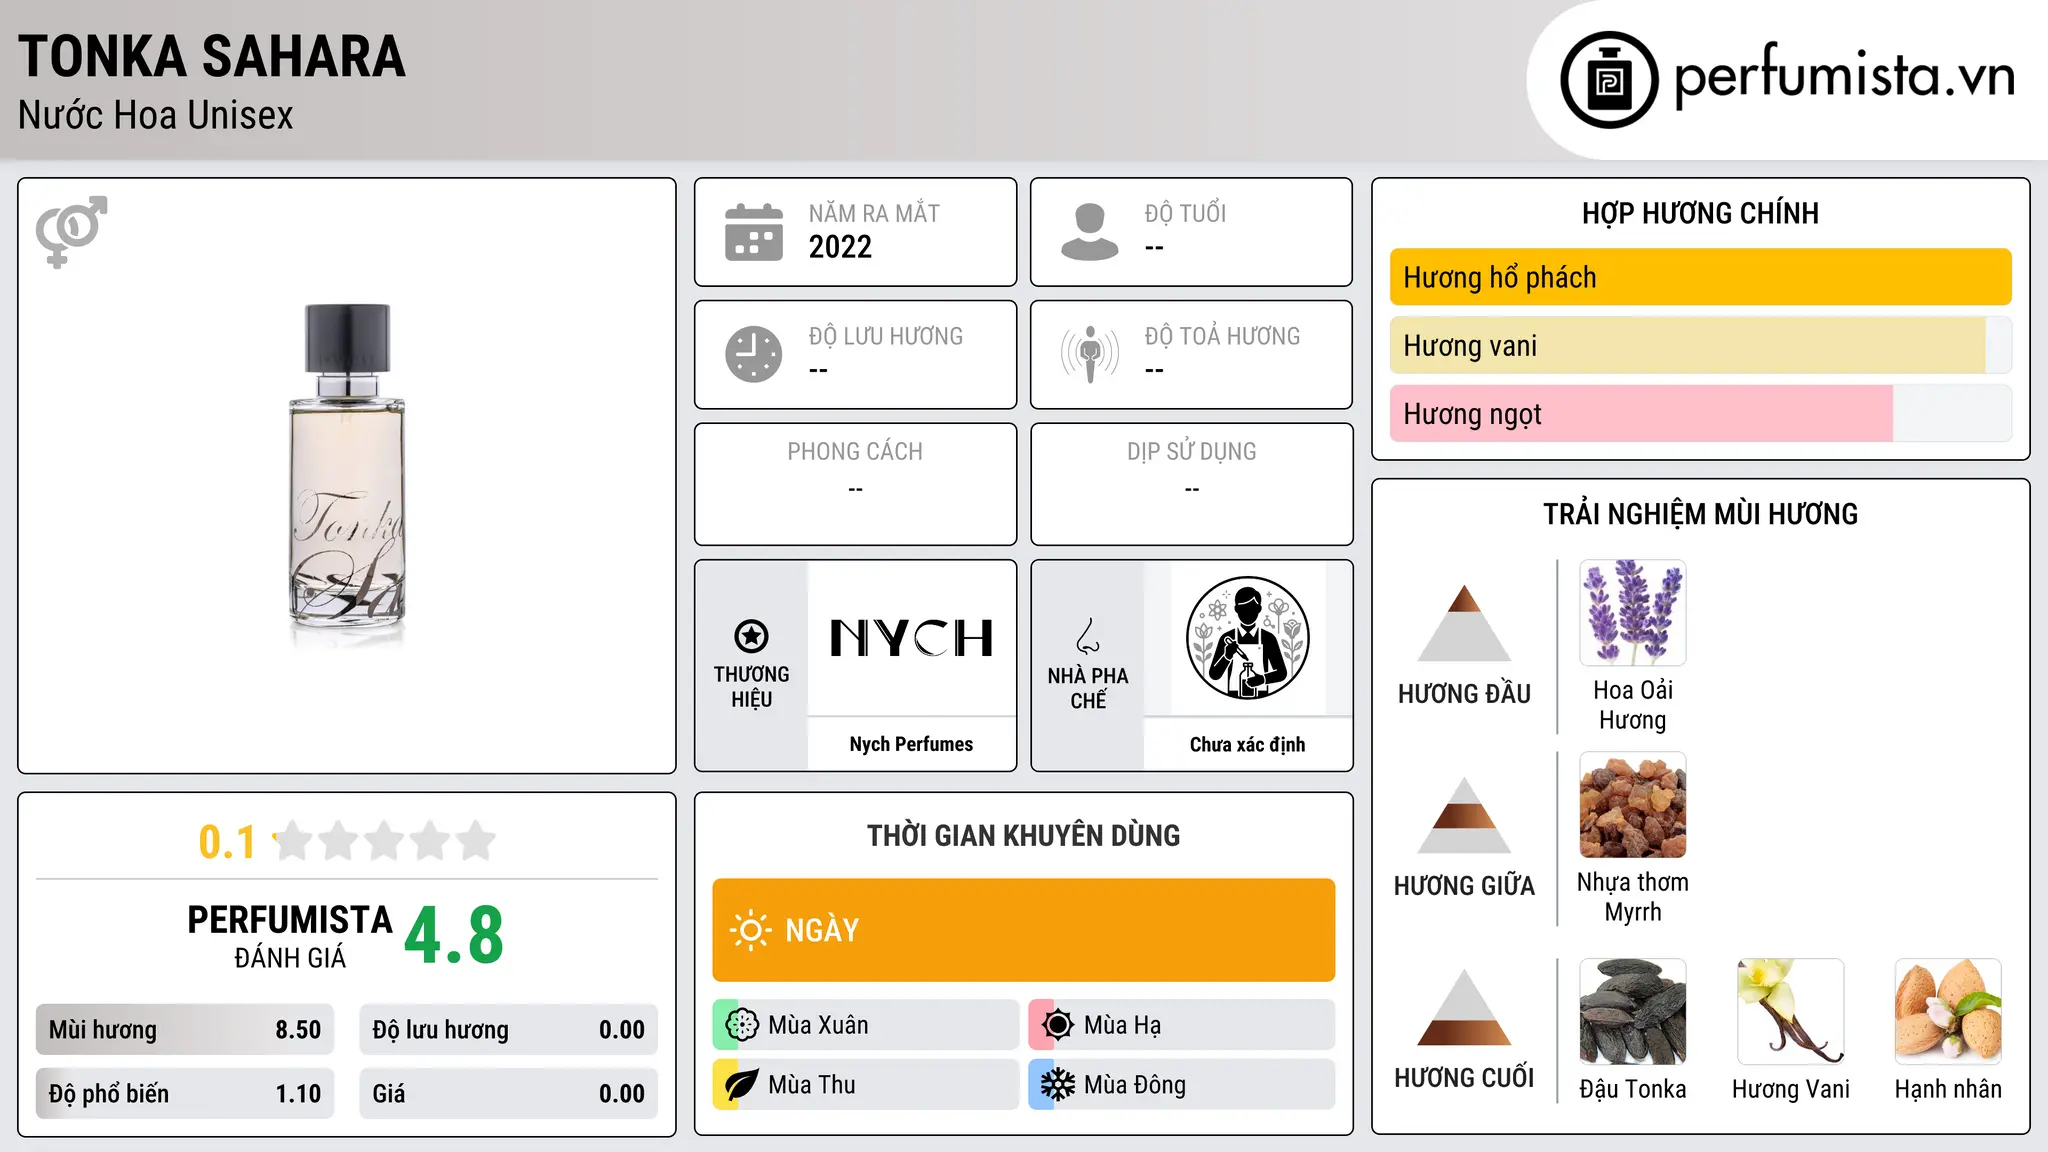Select the Hạnh nhân almond image
The image size is (2048, 1152).
point(1948,1012)
